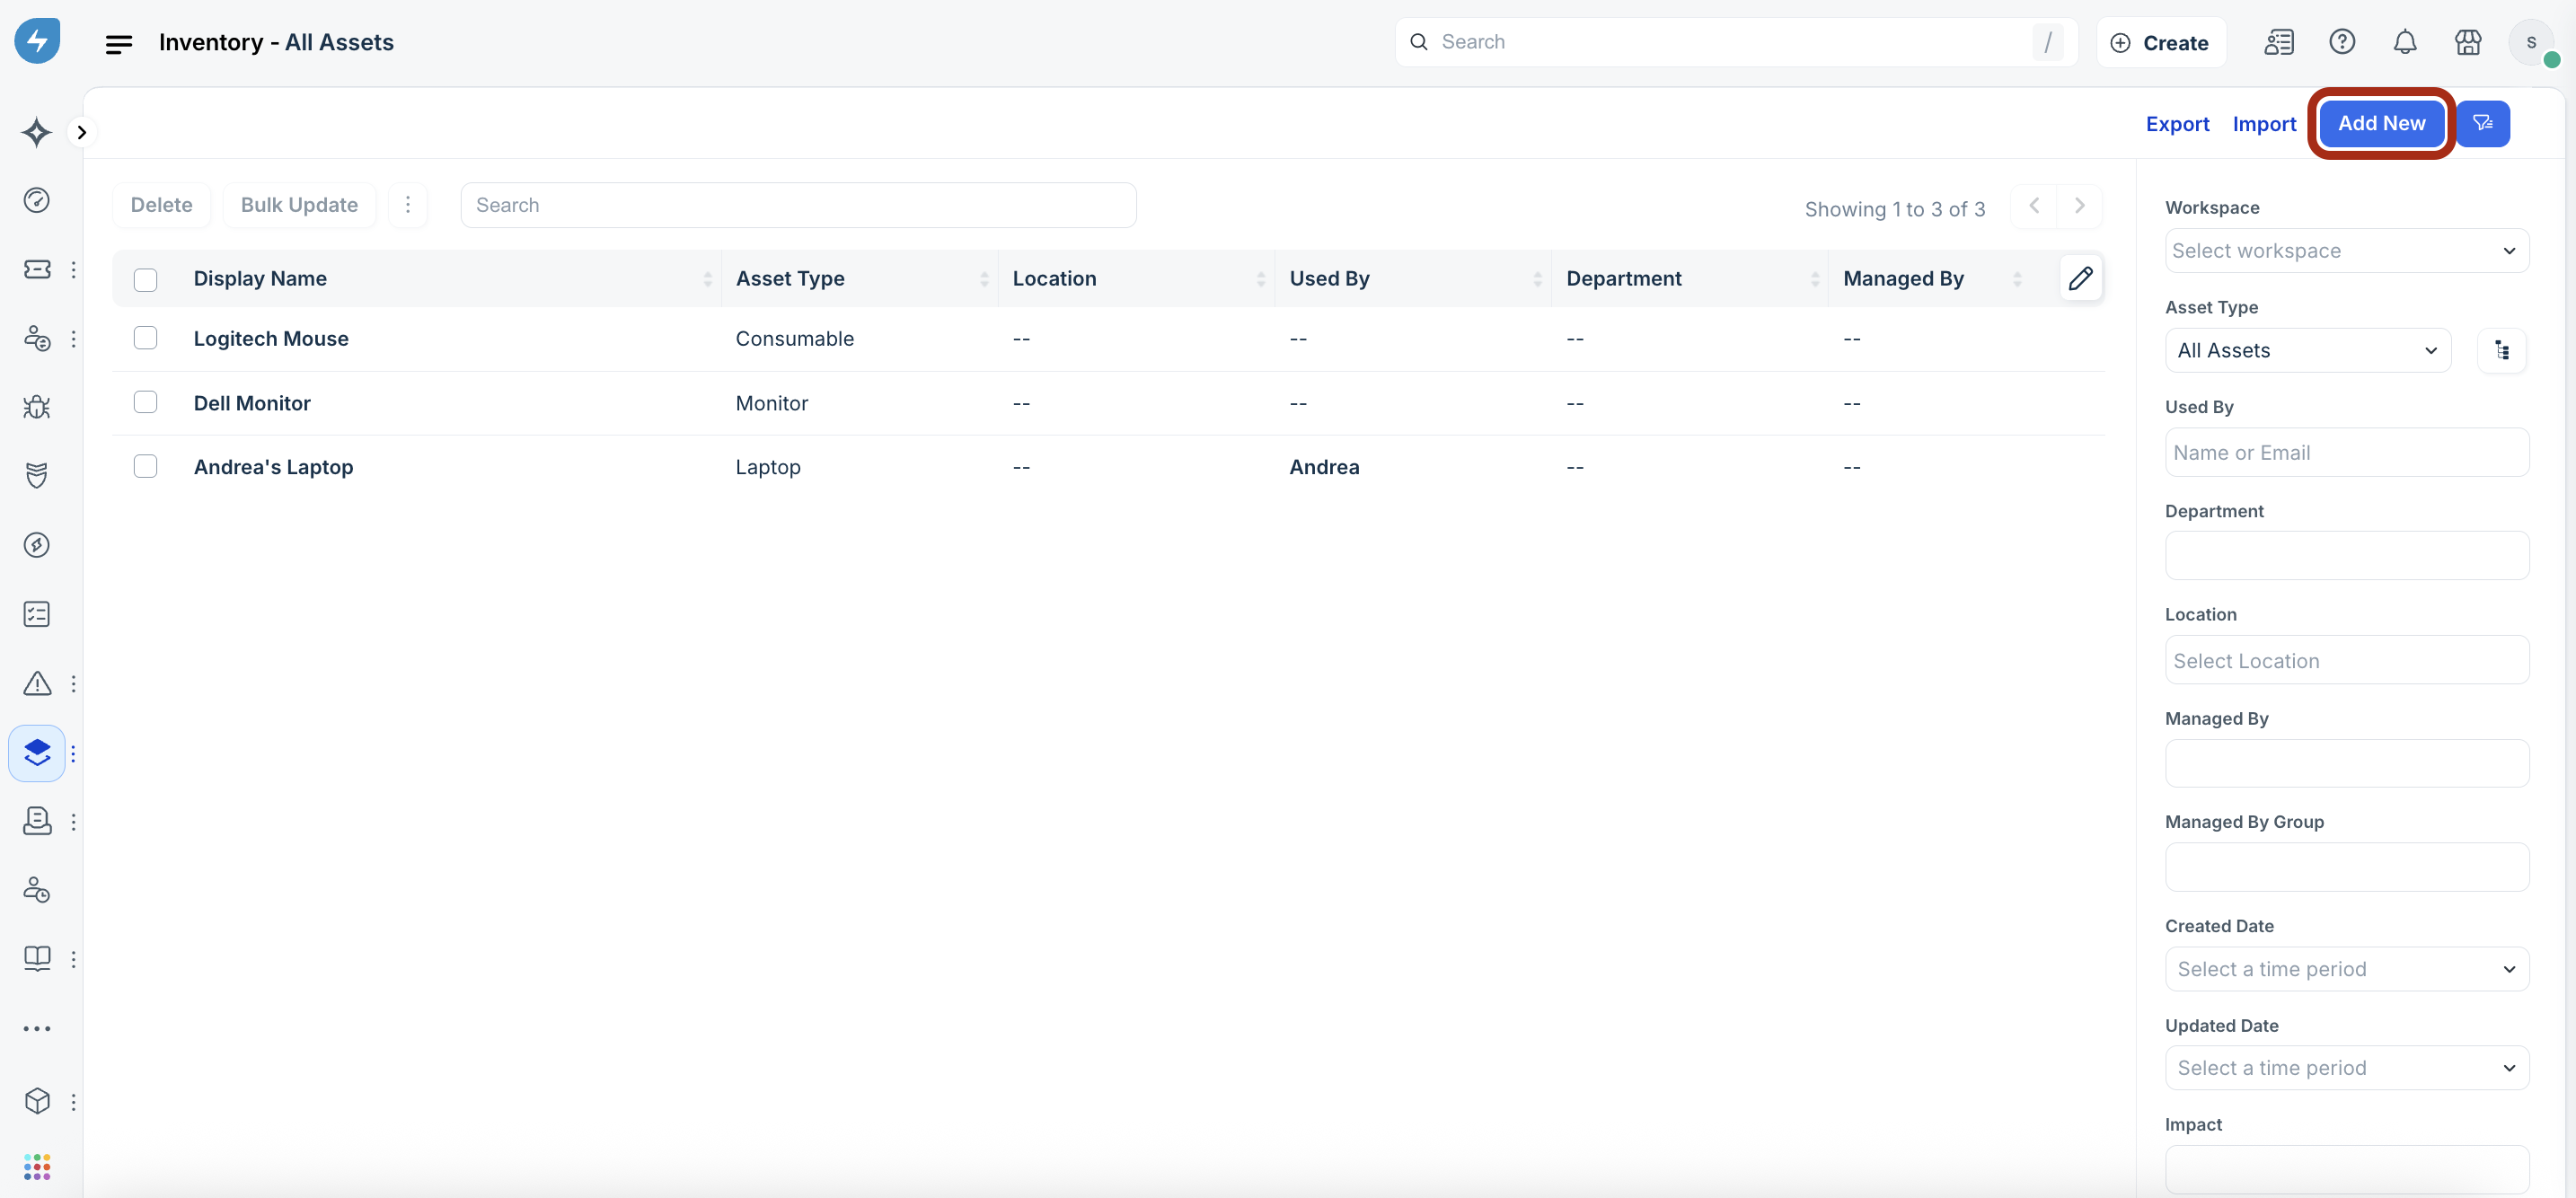
Task: Open the Created Date time period dropdown
Action: point(2346,969)
